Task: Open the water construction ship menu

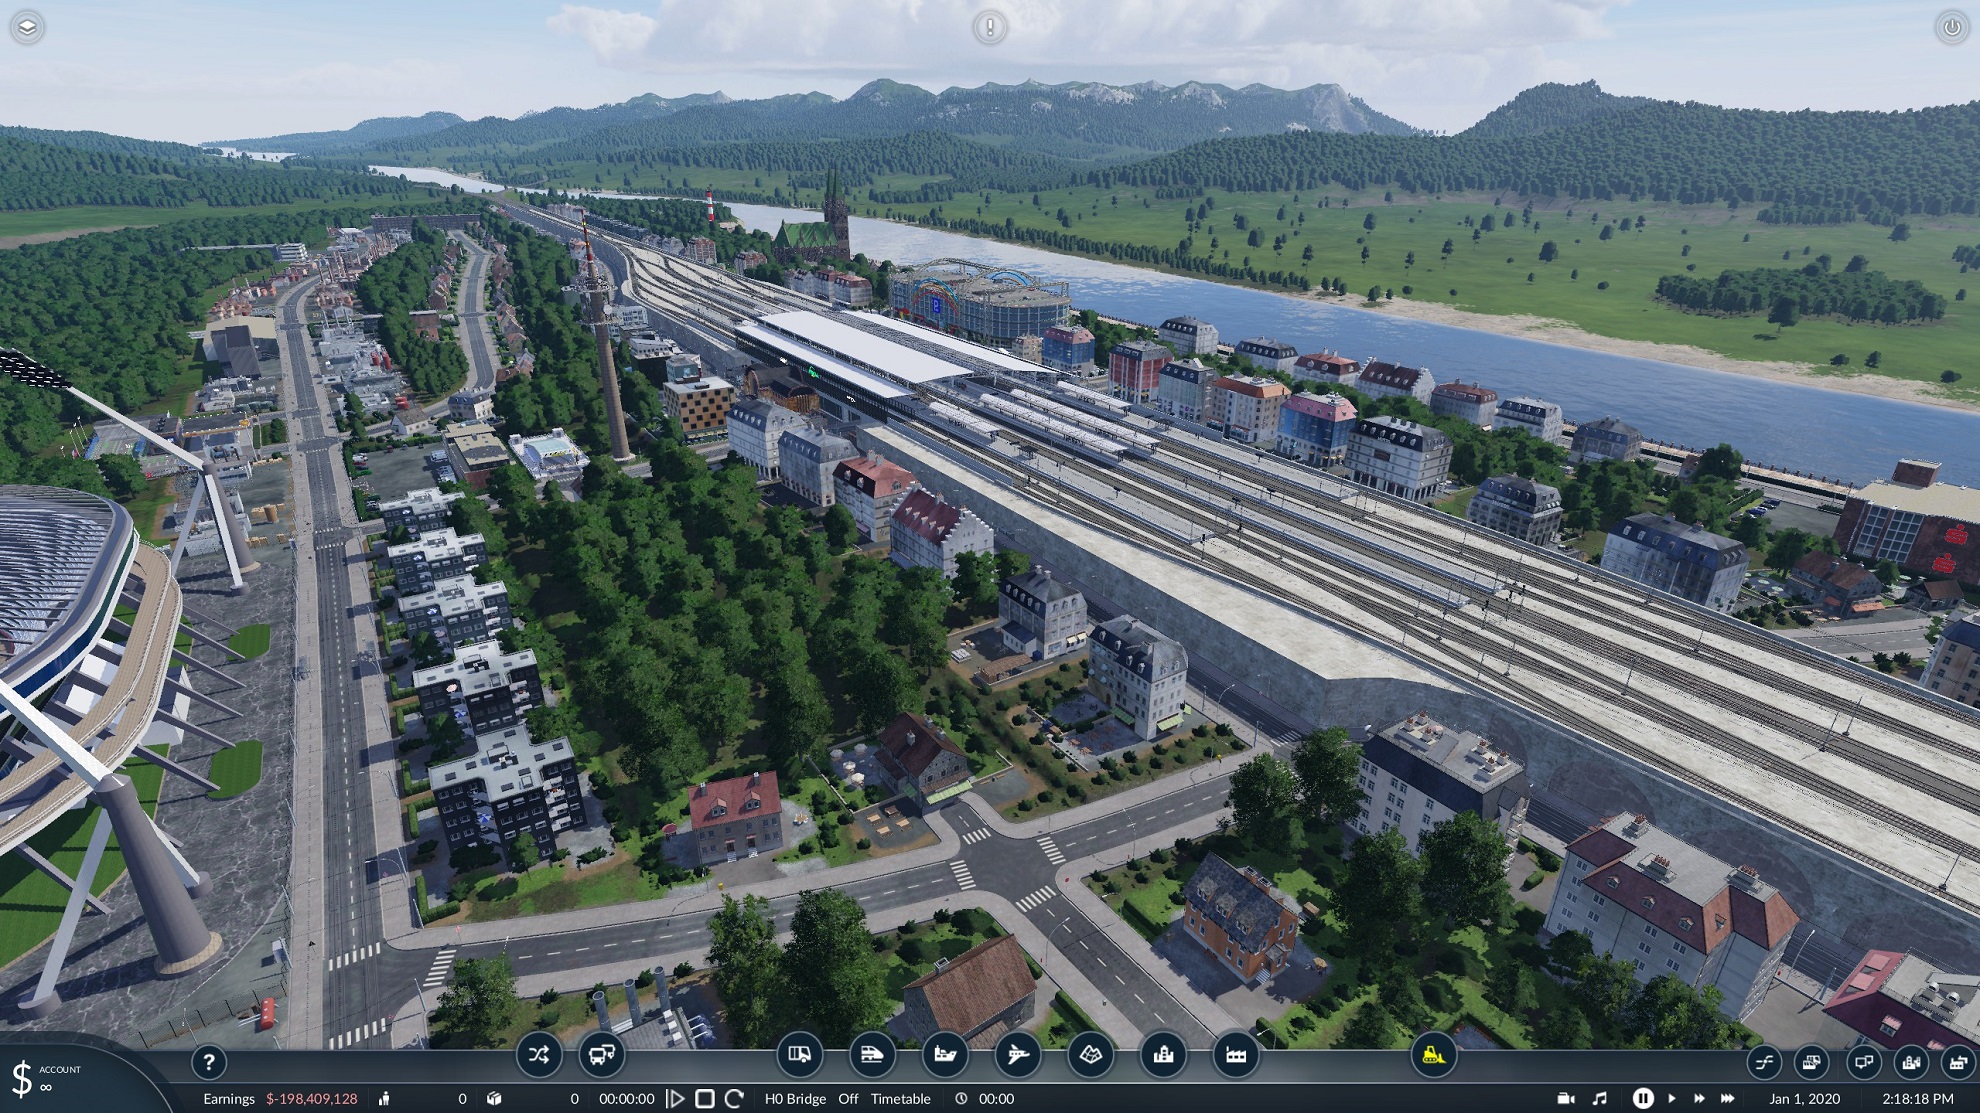Action: [x=945, y=1055]
